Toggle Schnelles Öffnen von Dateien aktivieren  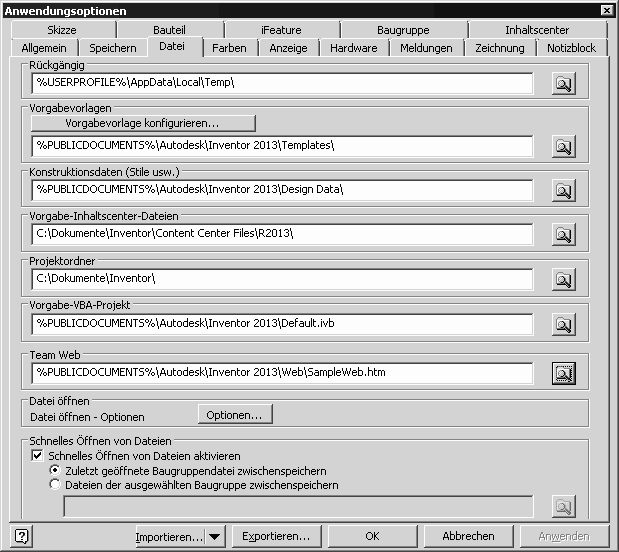(38, 456)
